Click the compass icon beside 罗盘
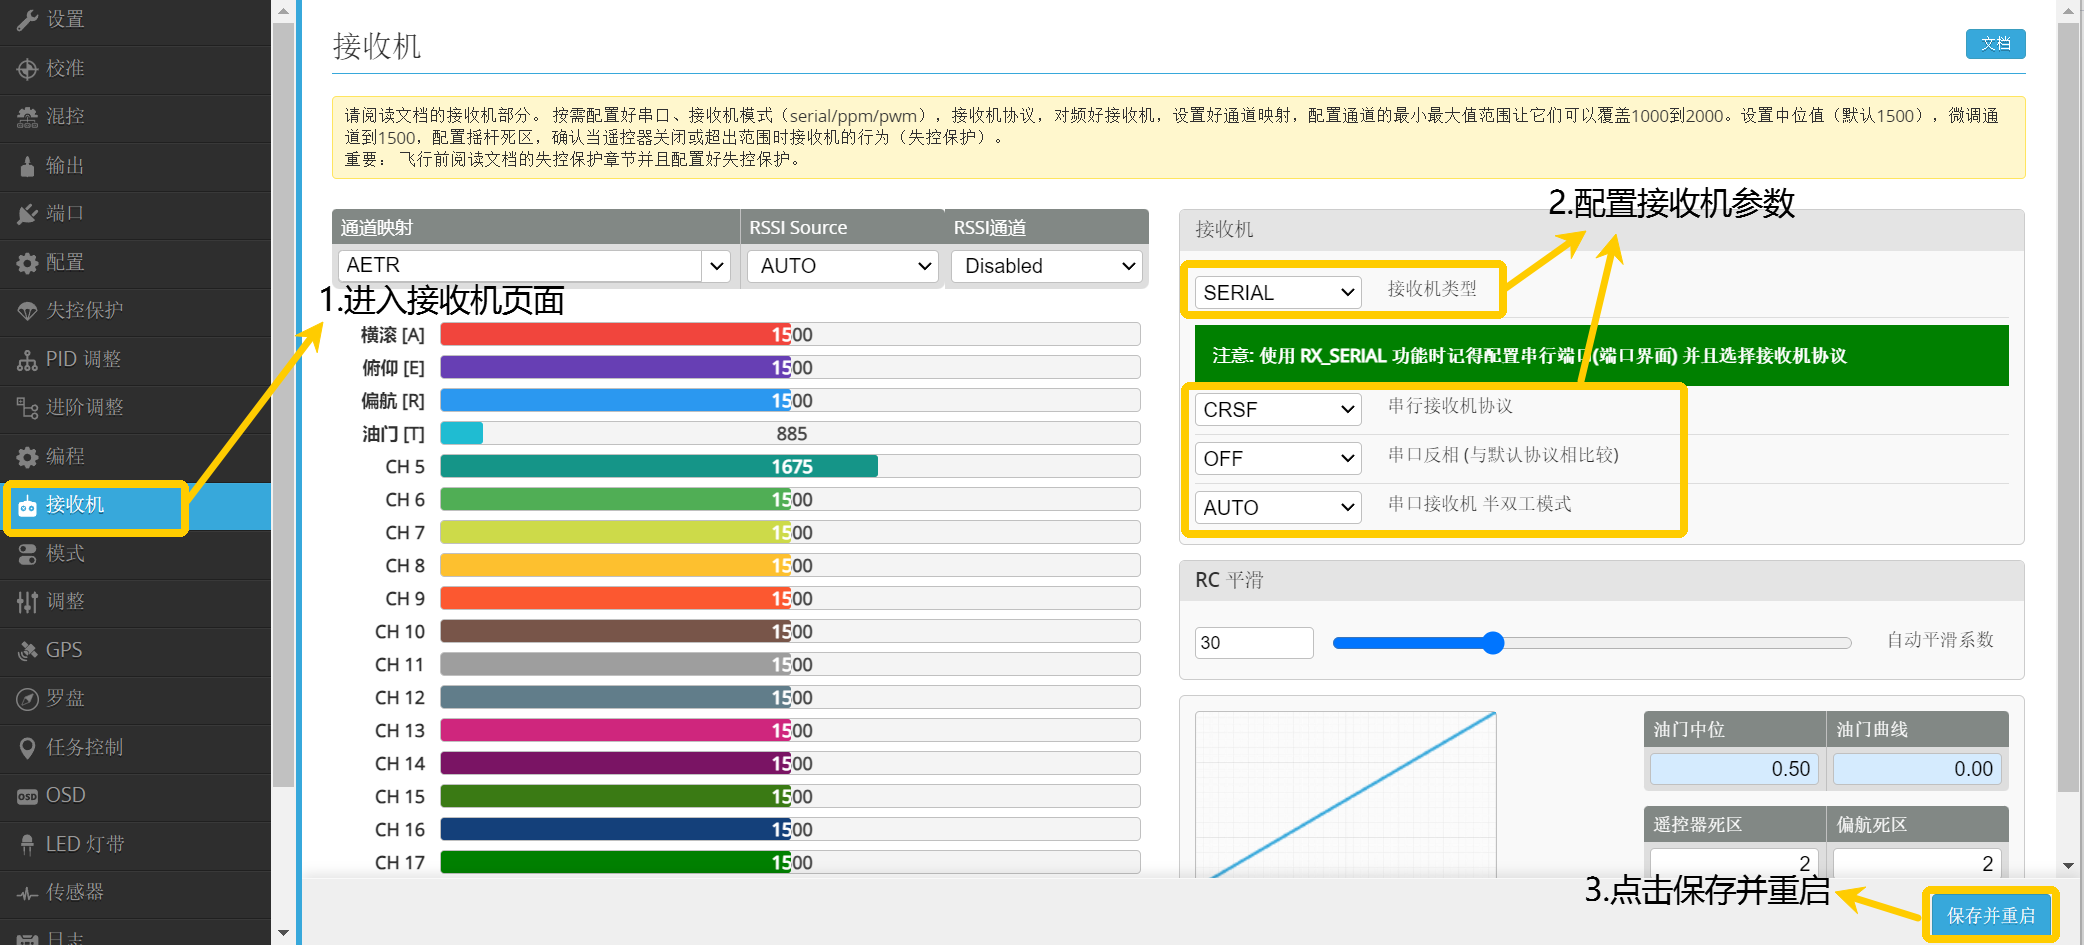This screenshot has height=945, width=2084. point(27,699)
